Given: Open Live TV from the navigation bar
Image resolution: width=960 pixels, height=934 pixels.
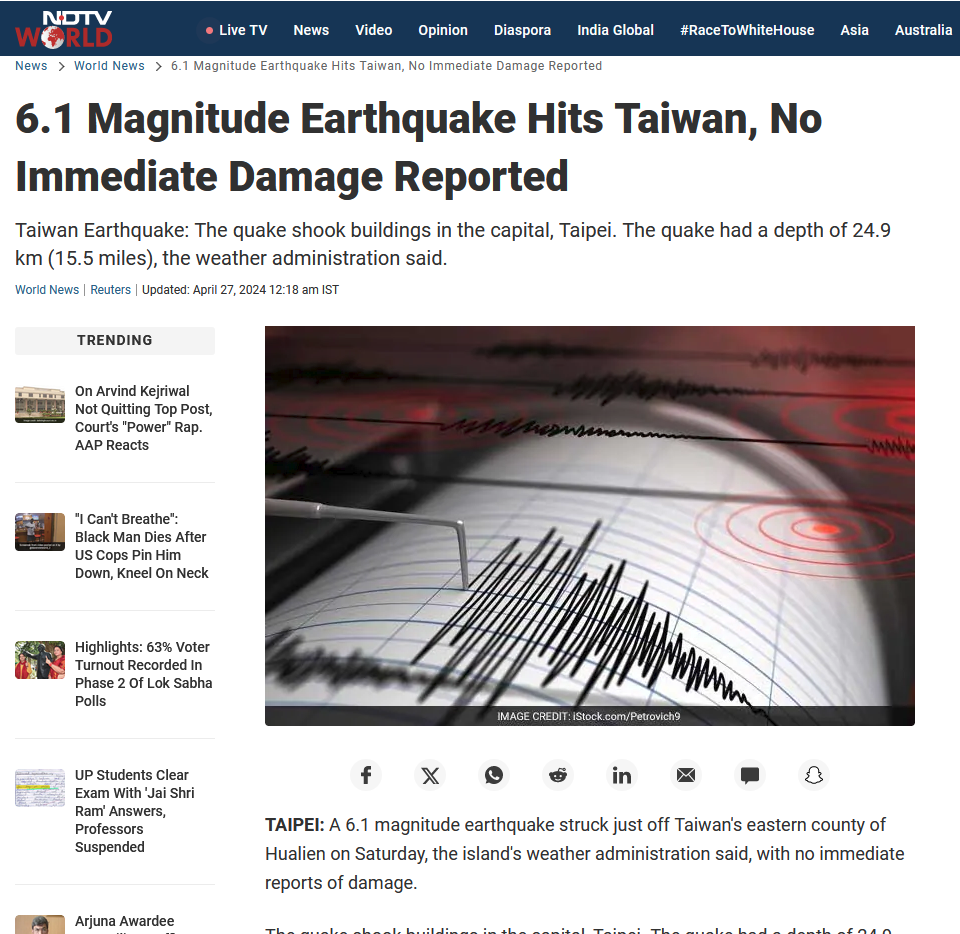Looking at the screenshot, I should 237,30.
